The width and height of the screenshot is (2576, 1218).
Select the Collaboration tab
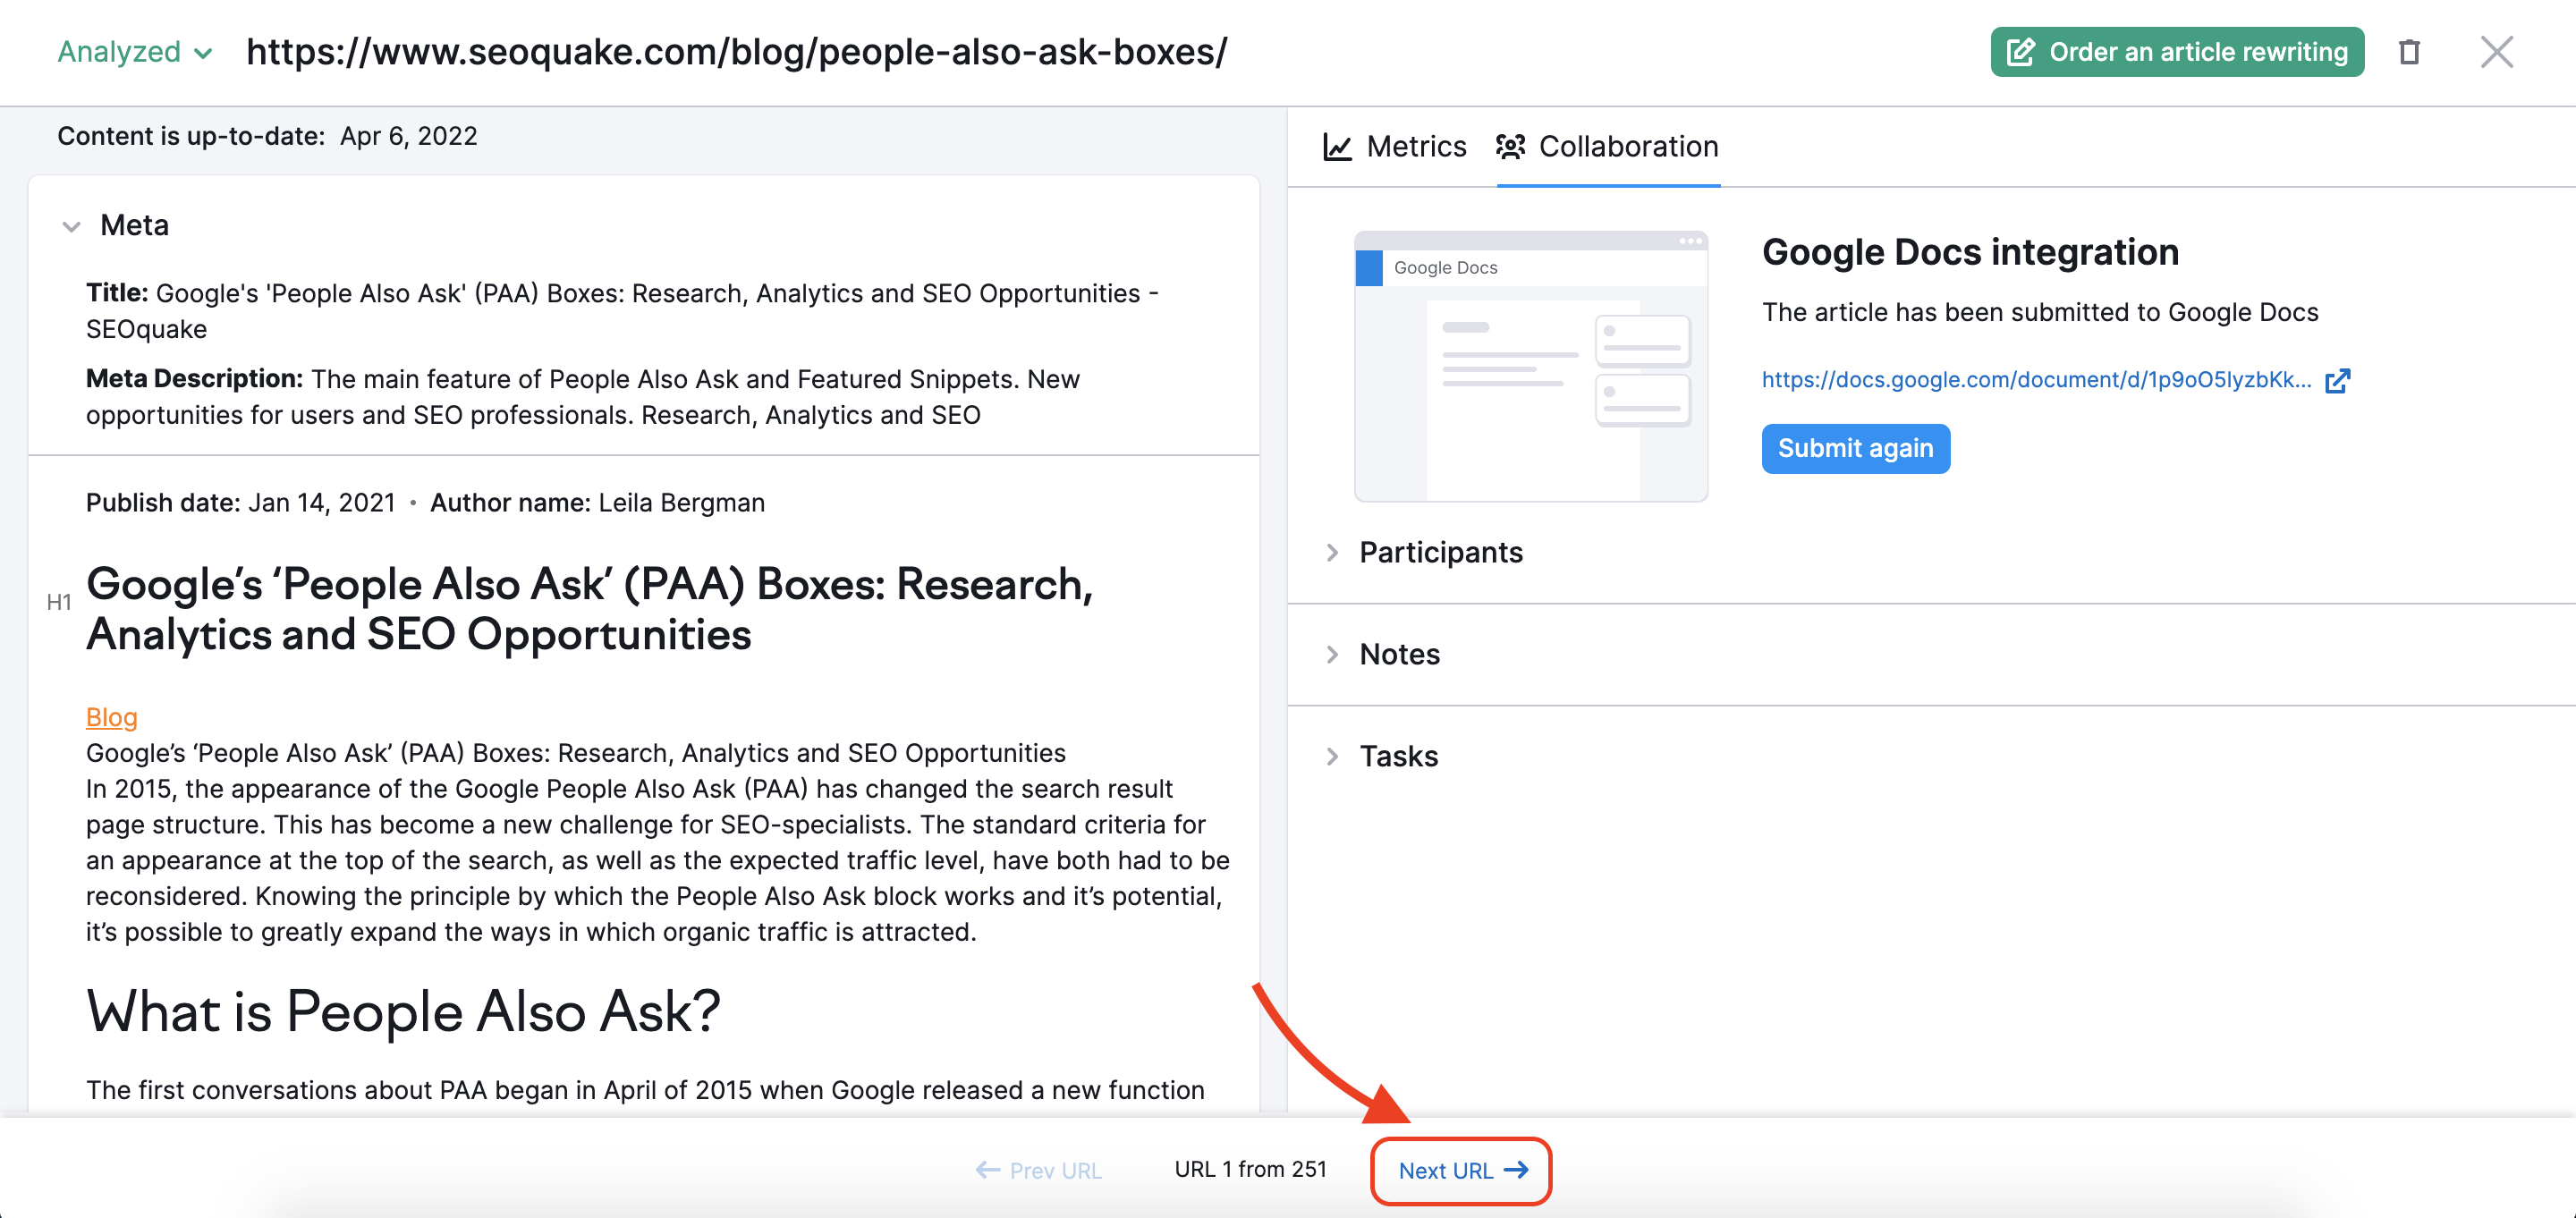tap(1608, 147)
